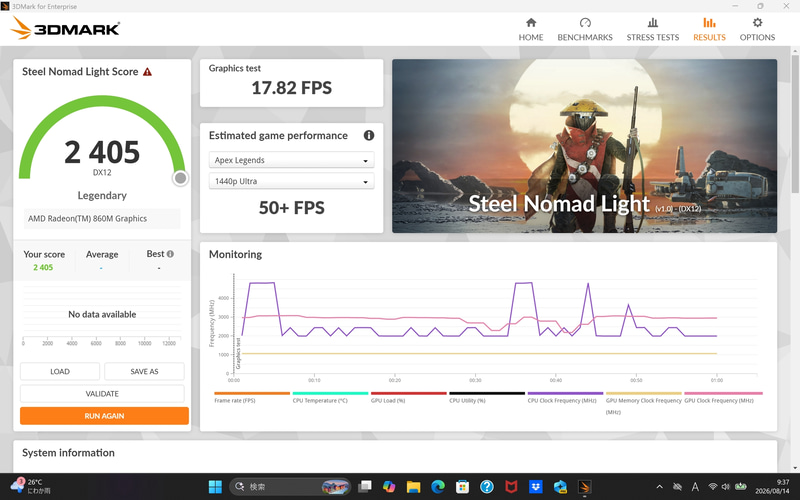Viewport: 800px width, 500px height.
Task: Open the Apex Legends game dropdown
Action: [291, 160]
